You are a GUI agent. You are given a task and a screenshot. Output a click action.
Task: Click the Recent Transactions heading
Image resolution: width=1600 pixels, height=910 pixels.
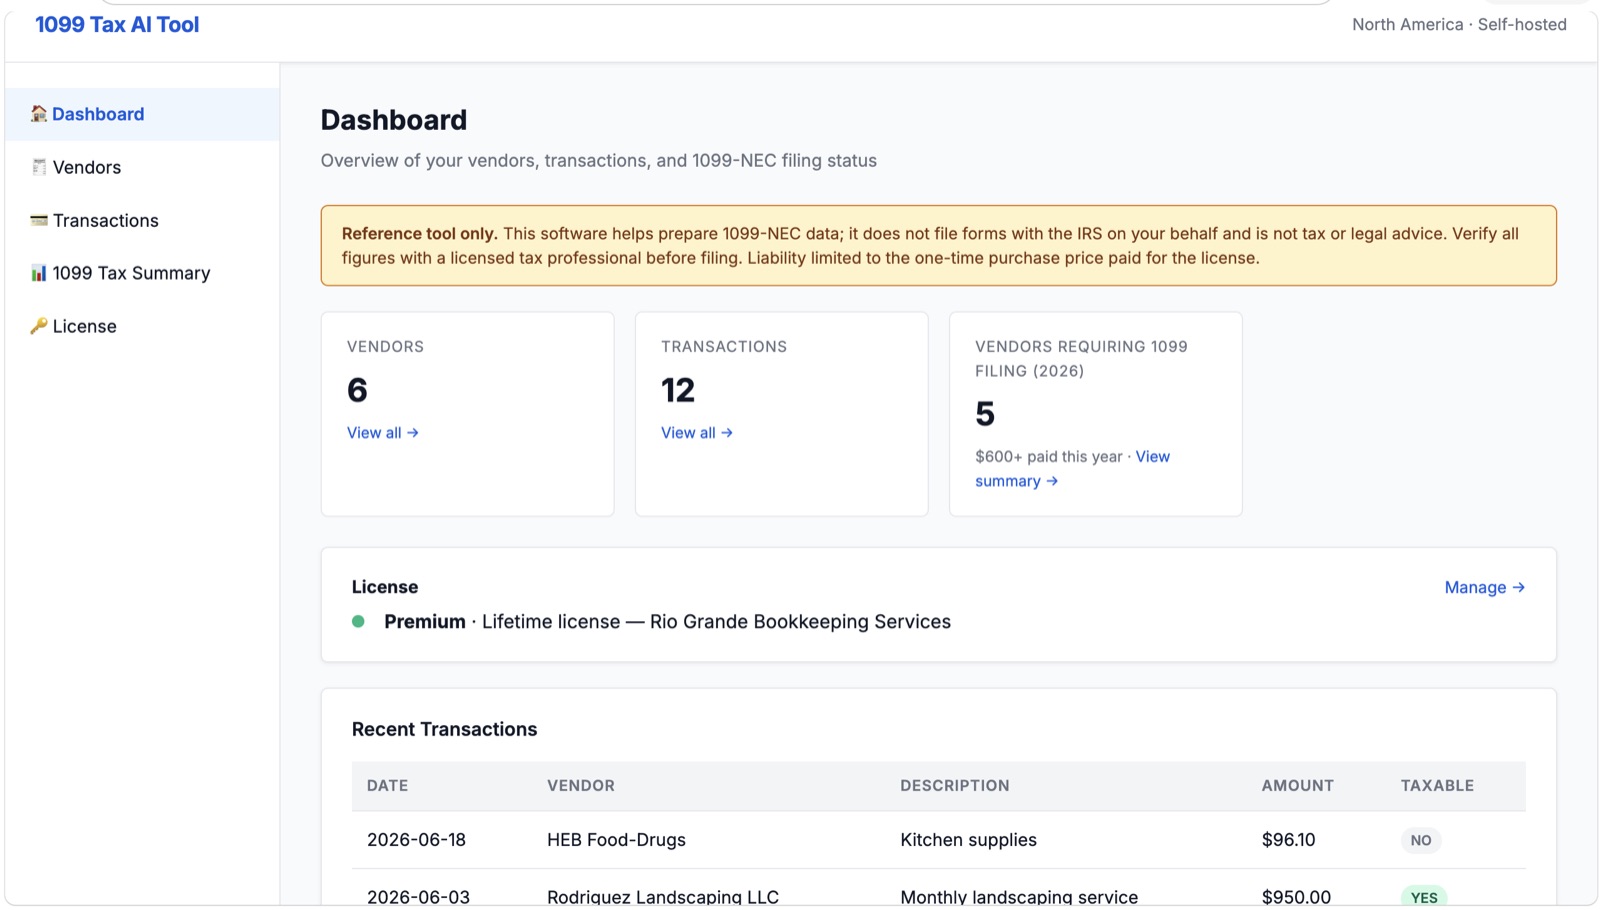tap(444, 729)
